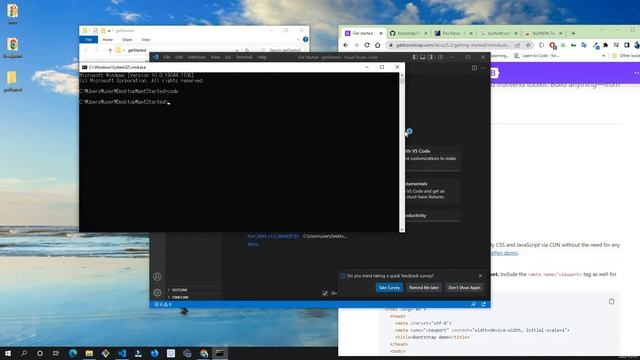Viewport: 640px width, 360px height.
Task: Click the split editor icon in VS Code
Action: (474, 68)
